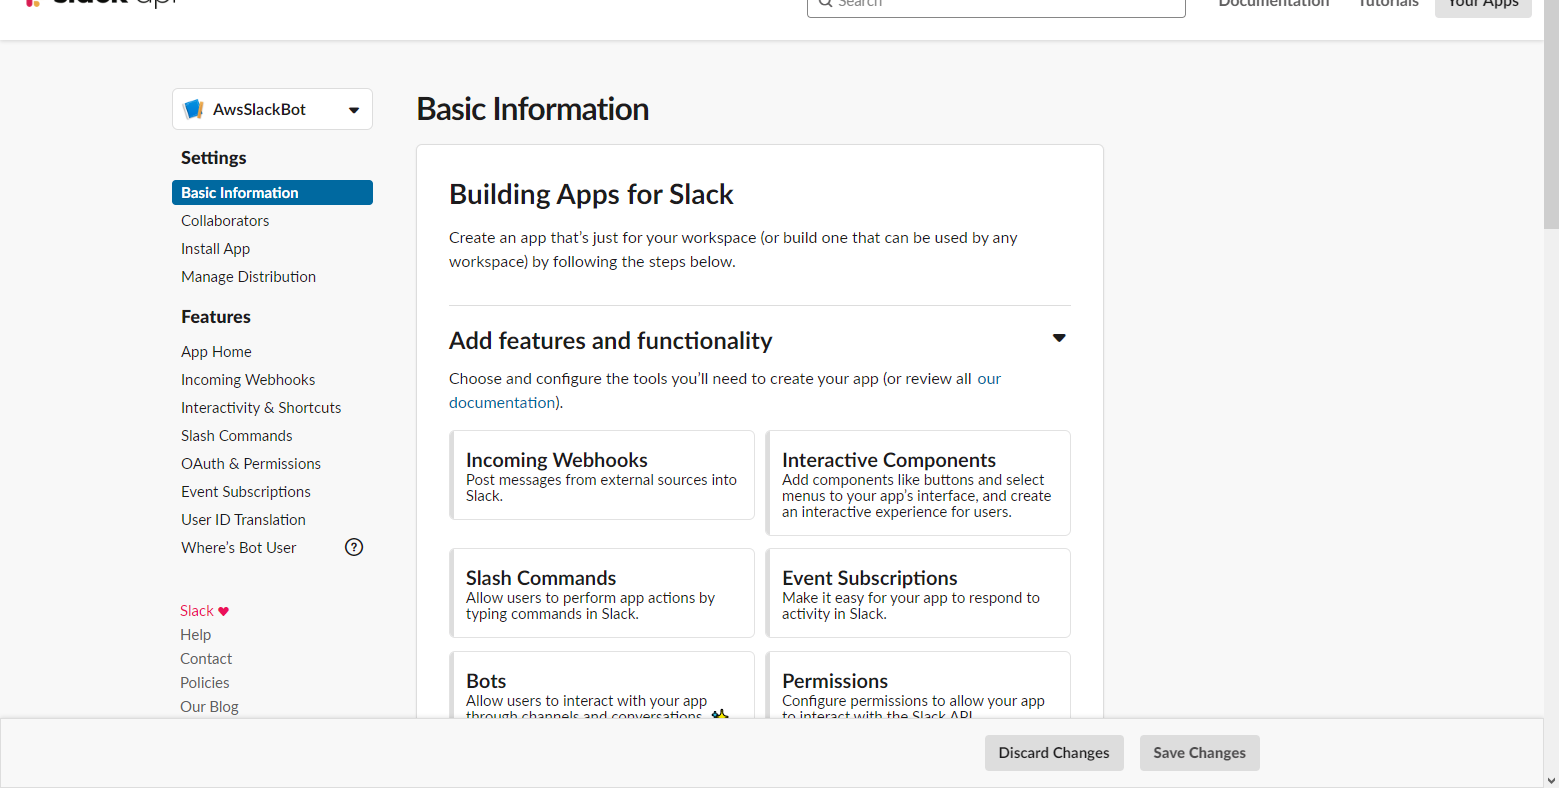
Task: Click the AwsSlackBot app icon
Action: tap(194, 109)
